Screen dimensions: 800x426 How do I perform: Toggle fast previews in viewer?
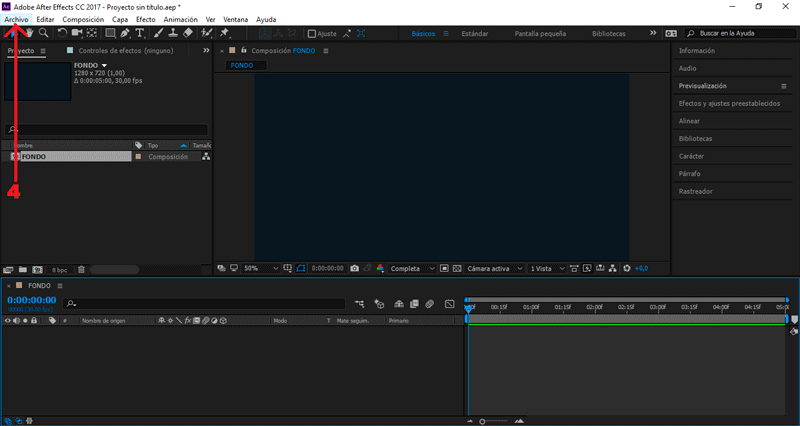[x=587, y=268]
